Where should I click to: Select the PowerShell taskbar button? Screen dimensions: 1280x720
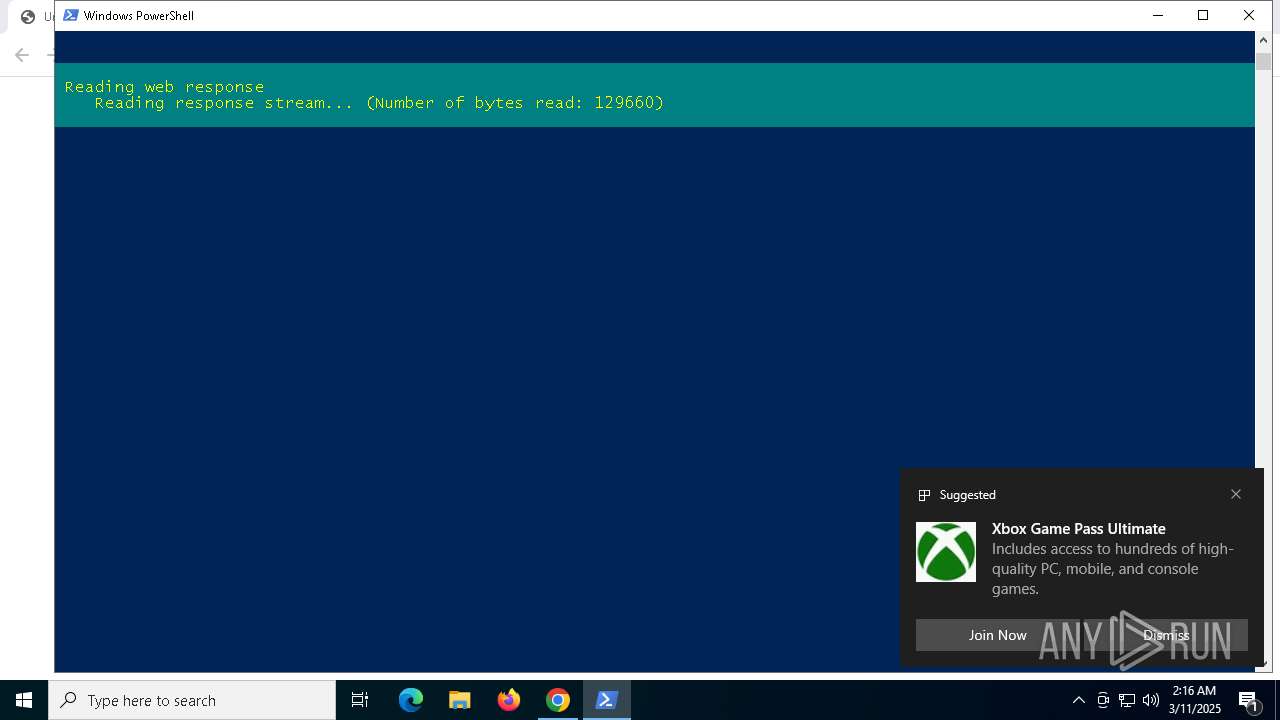[x=607, y=700]
